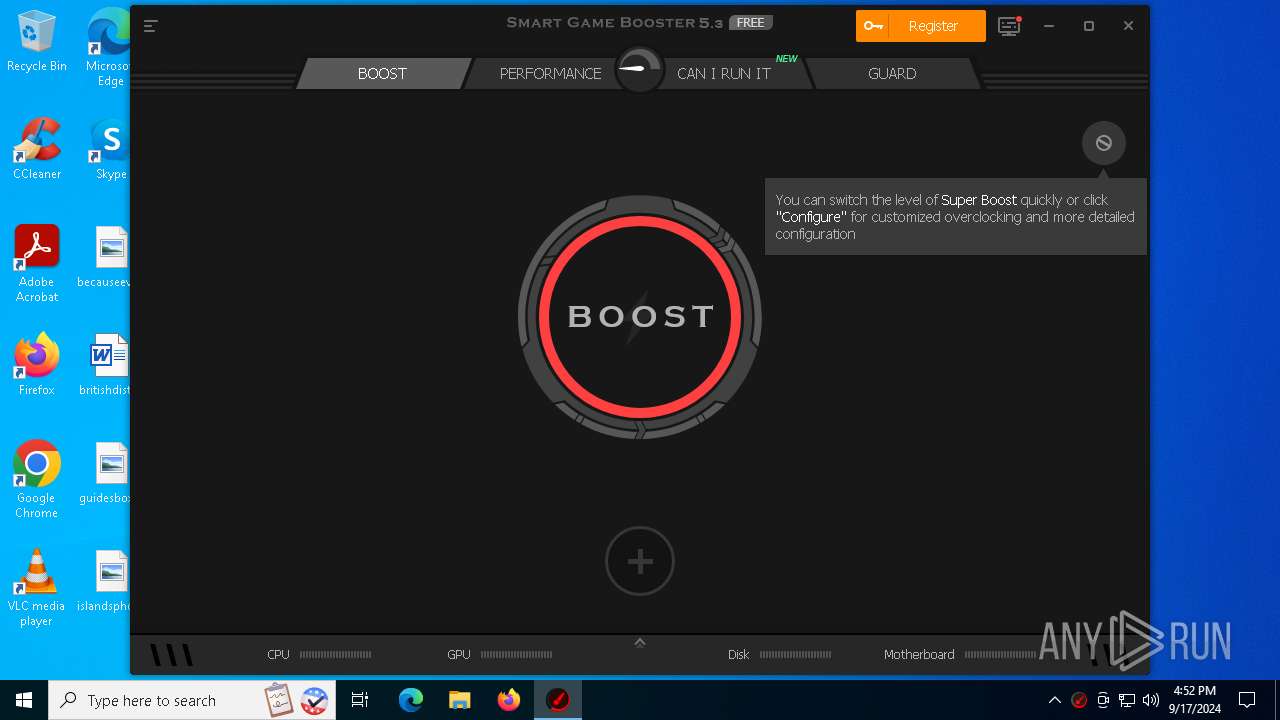Click the "Configure" text in tooltip
The height and width of the screenshot is (720, 1280).
(811, 217)
